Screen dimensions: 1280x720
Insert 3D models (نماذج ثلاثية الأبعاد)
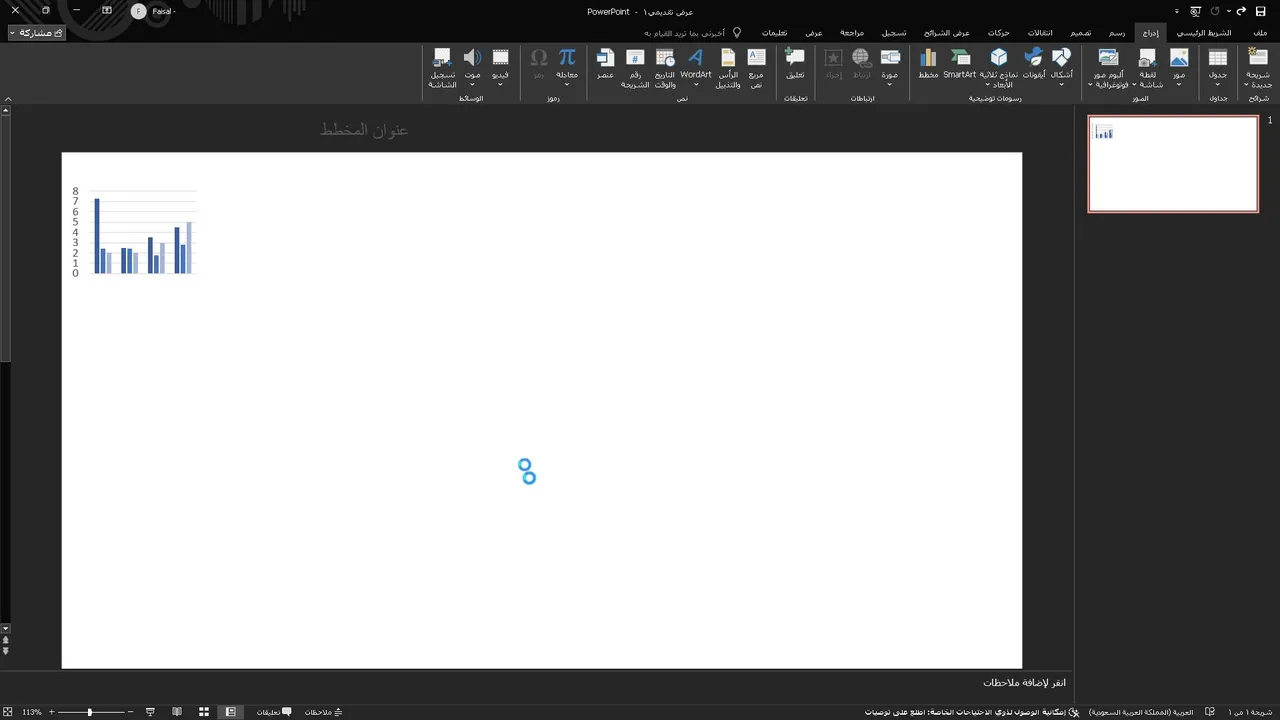[999, 67]
